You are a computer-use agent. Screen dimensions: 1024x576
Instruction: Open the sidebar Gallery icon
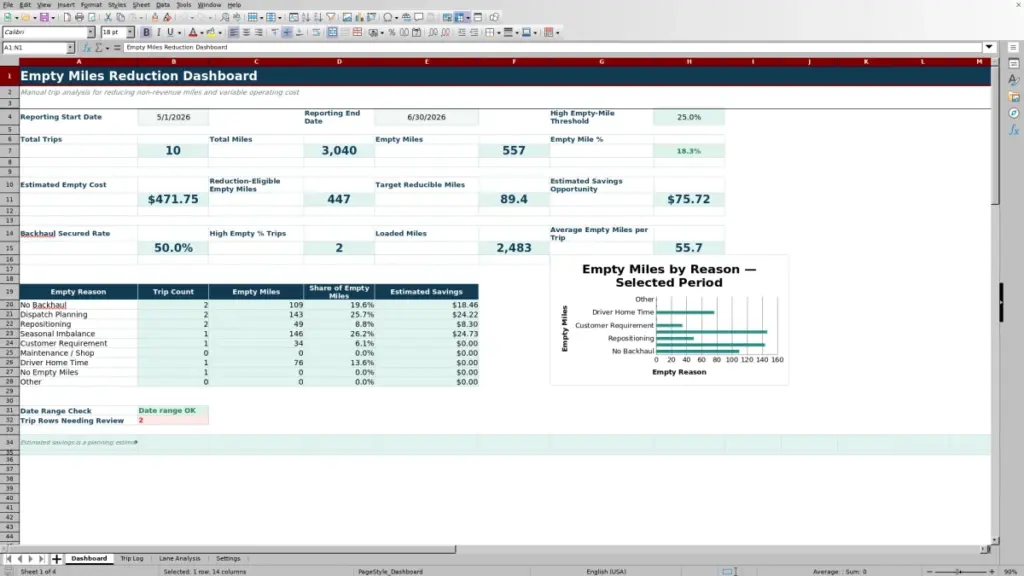[x=1014, y=97]
